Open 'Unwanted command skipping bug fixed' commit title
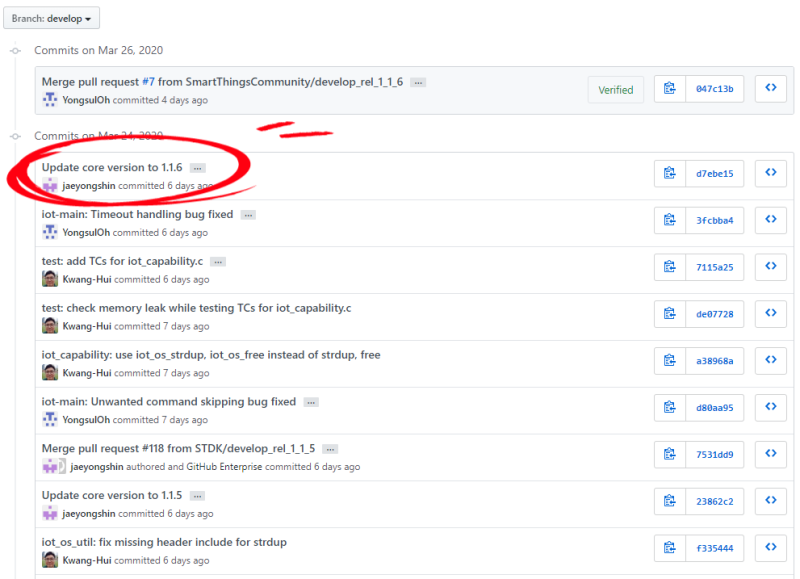800x579 pixels. pyautogui.click(x=169, y=401)
